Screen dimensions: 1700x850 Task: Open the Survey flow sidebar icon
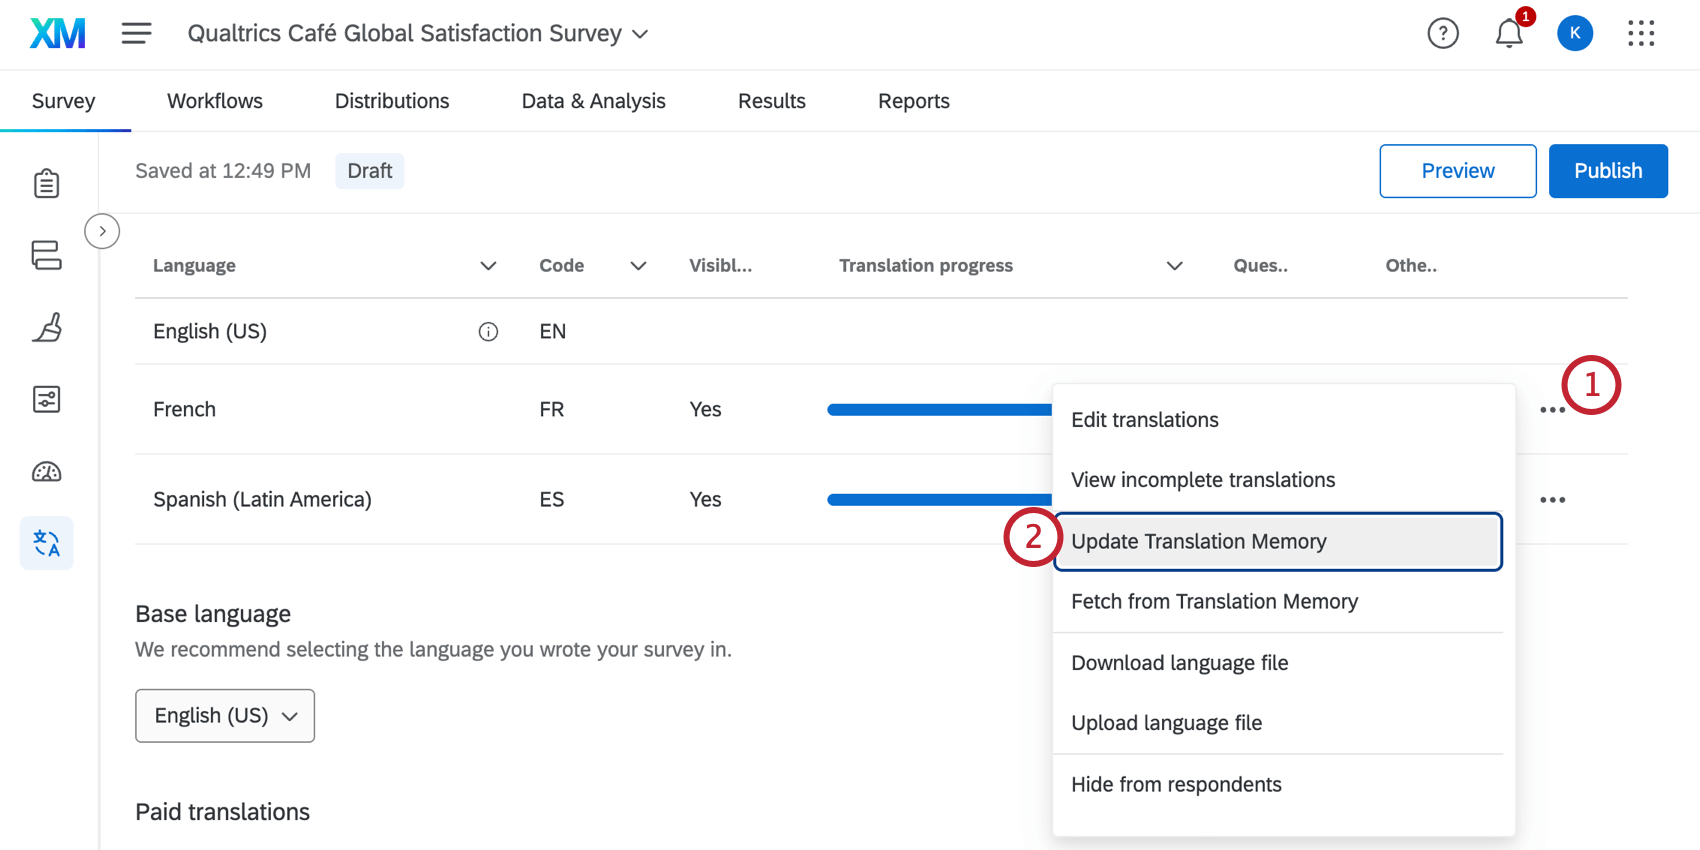pyautogui.click(x=47, y=255)
